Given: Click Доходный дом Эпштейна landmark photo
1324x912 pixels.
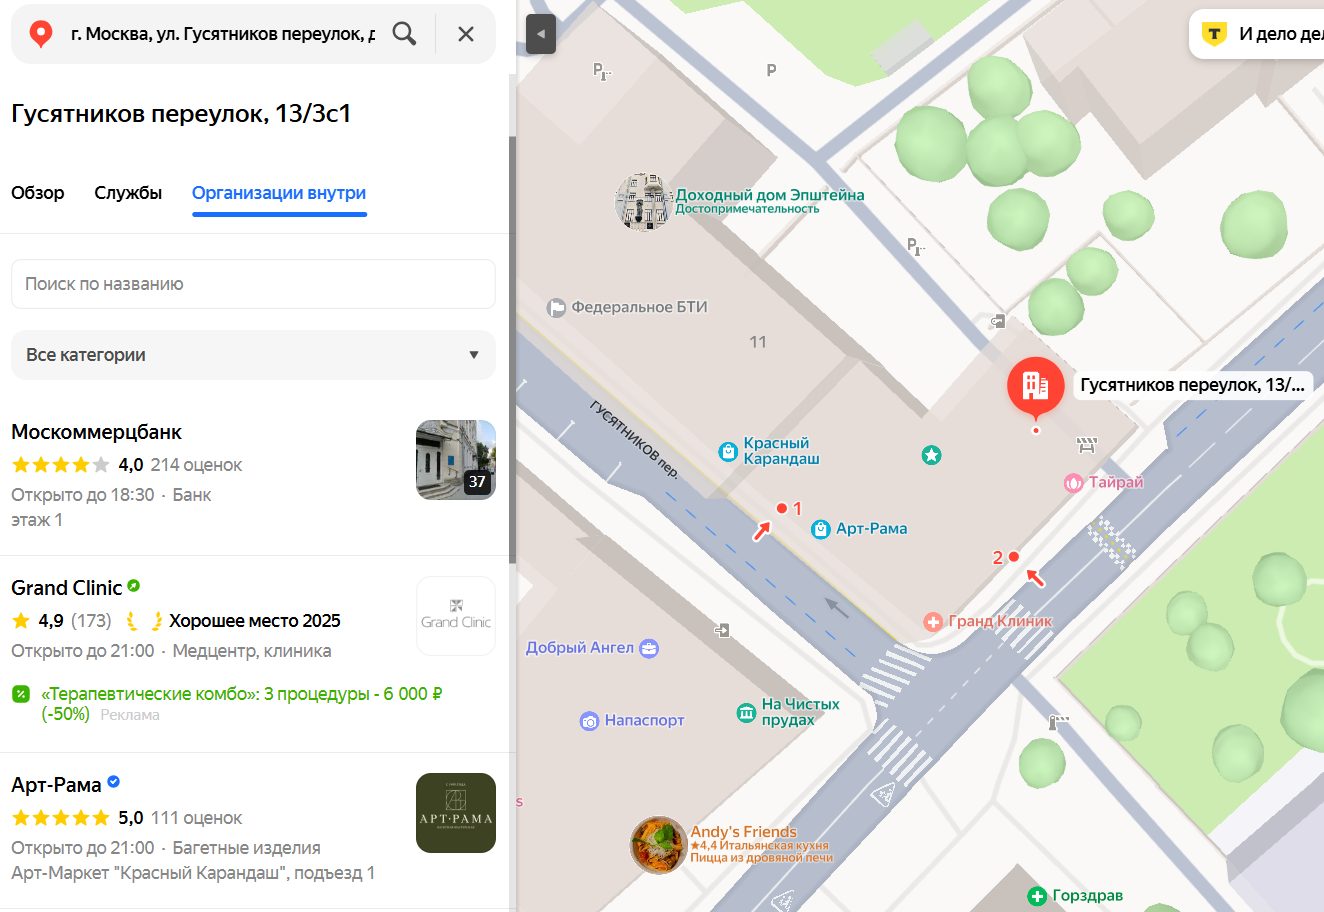Looking at the screenshot, I should point(642,202).
